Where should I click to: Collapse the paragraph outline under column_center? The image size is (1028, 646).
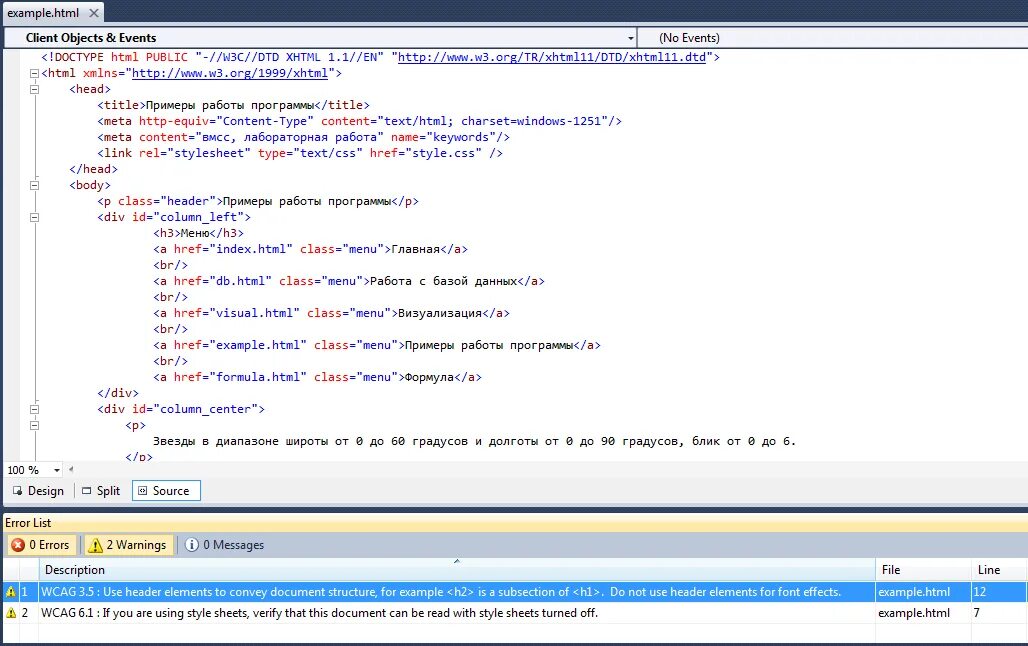pos(34,426)
